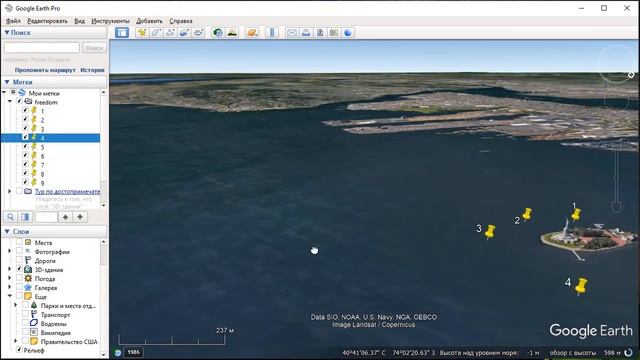Click the split-view button below places
Screen dimensions: 640x360
[x=25, y=217]
